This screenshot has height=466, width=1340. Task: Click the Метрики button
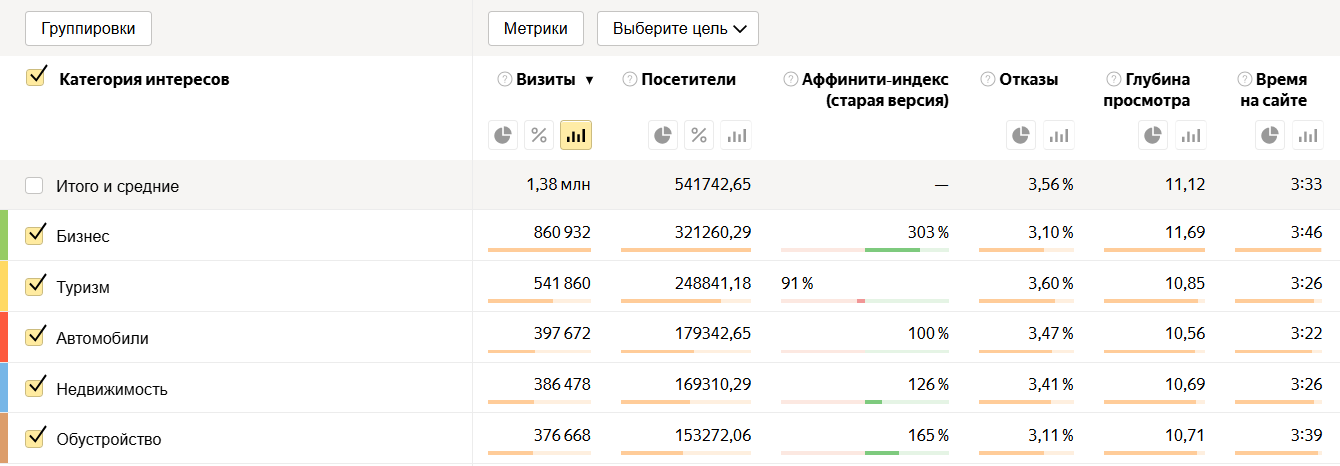pos(536,29)
